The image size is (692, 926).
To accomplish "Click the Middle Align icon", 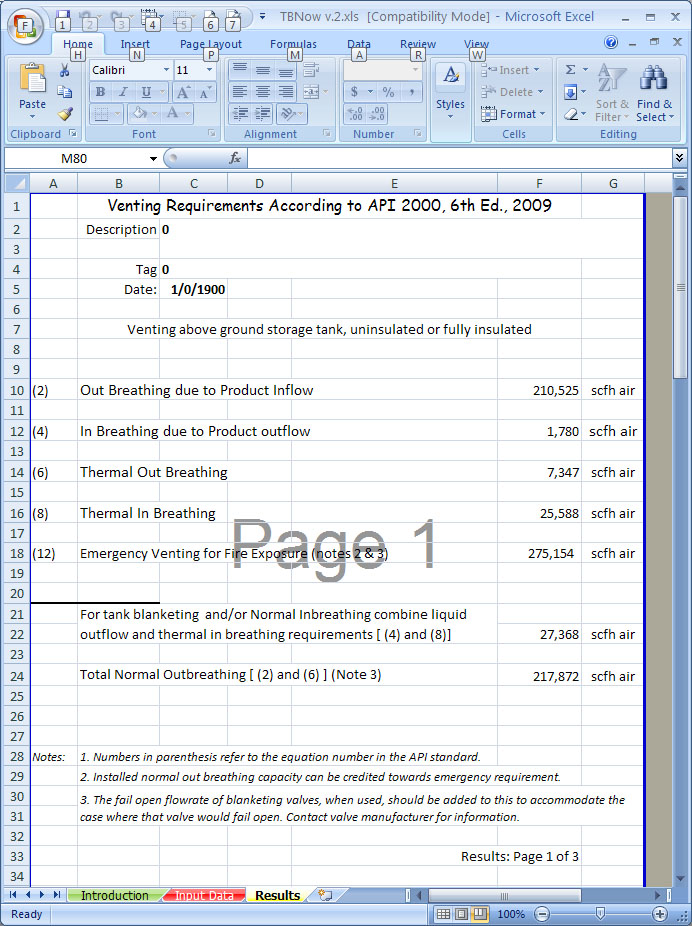I will pos(263,70).
